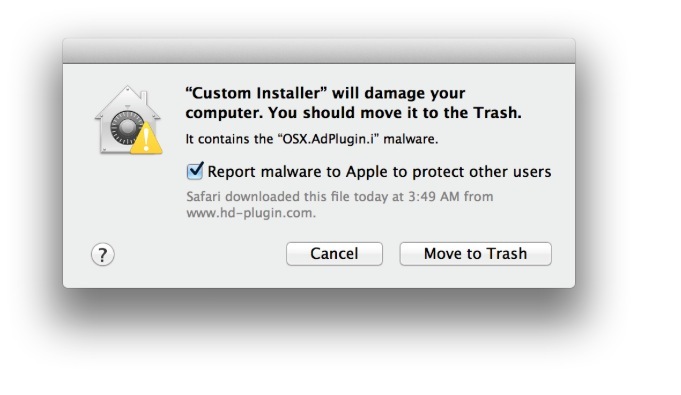Click the house roof of the Gatekeeper icon
Image resolution: width=681 pixels, height=395 pixels.
tap(127, 100)
